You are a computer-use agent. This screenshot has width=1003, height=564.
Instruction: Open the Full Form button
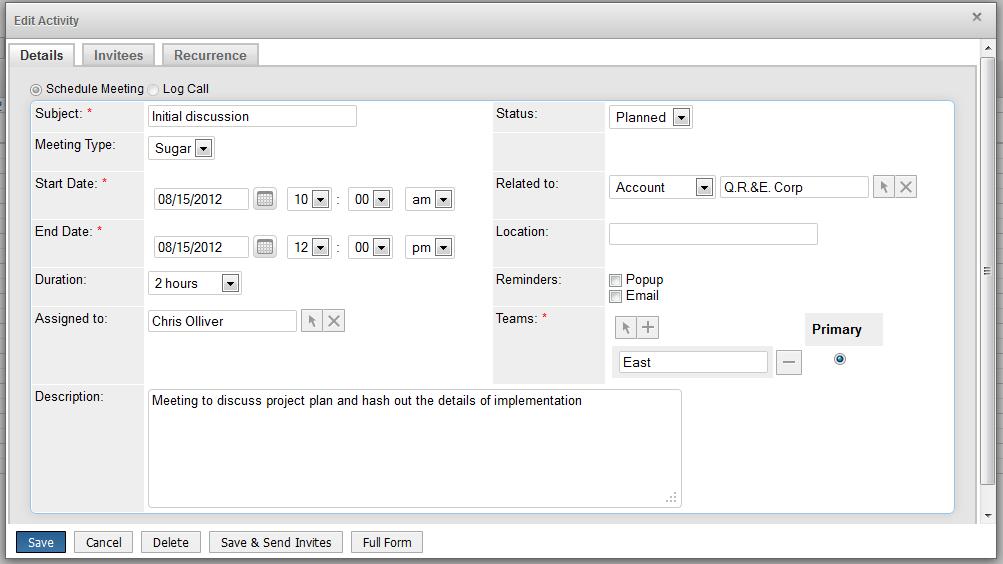click(x=387, y=542)
